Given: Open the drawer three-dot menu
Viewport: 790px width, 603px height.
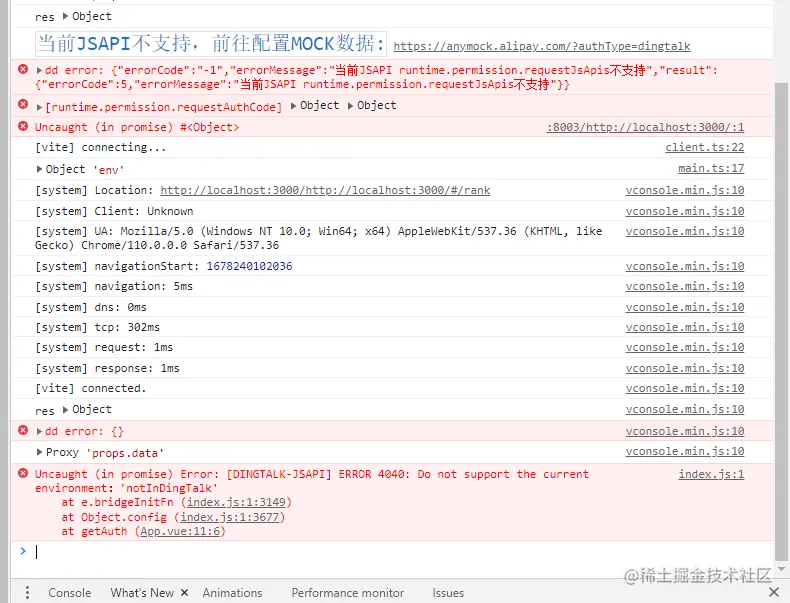Looking at the screenshot, I should [27, 592].
